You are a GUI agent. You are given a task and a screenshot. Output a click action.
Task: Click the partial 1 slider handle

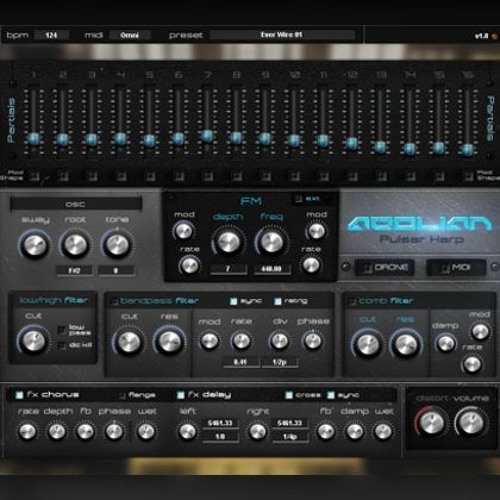click(34, 139)
